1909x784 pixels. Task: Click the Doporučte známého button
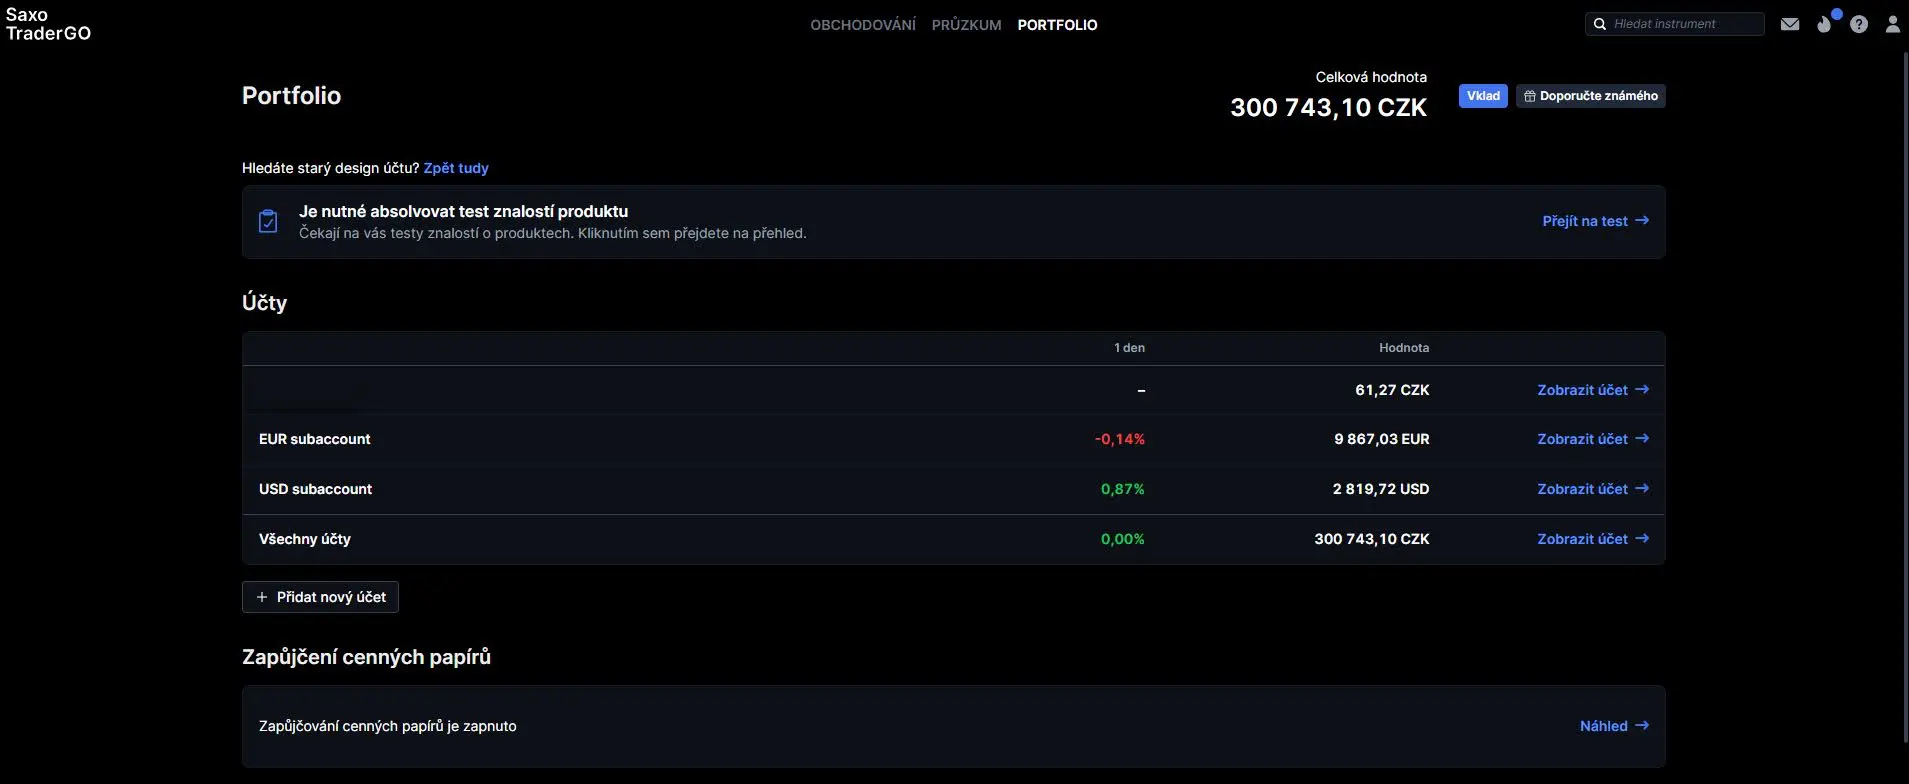[1590, 96]
